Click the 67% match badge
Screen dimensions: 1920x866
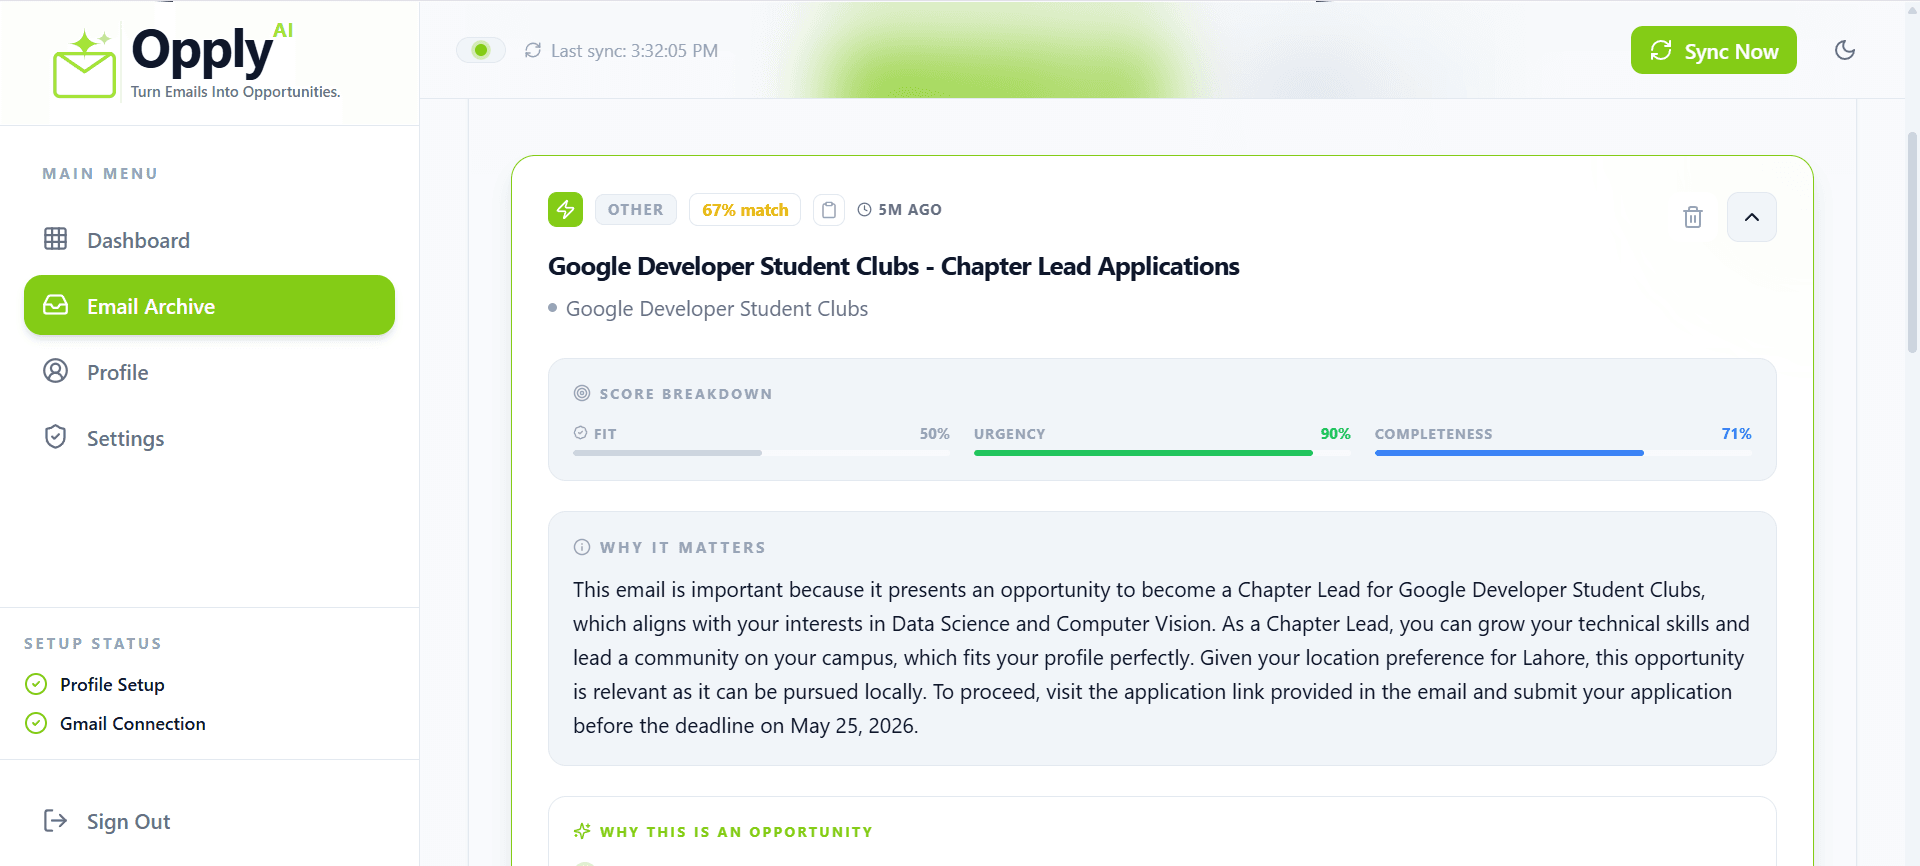pyautogui.click(x=745, y=210)
